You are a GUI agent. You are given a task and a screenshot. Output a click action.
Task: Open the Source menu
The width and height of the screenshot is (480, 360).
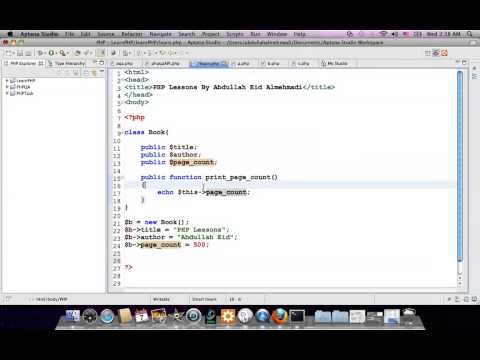click(106, 34)
